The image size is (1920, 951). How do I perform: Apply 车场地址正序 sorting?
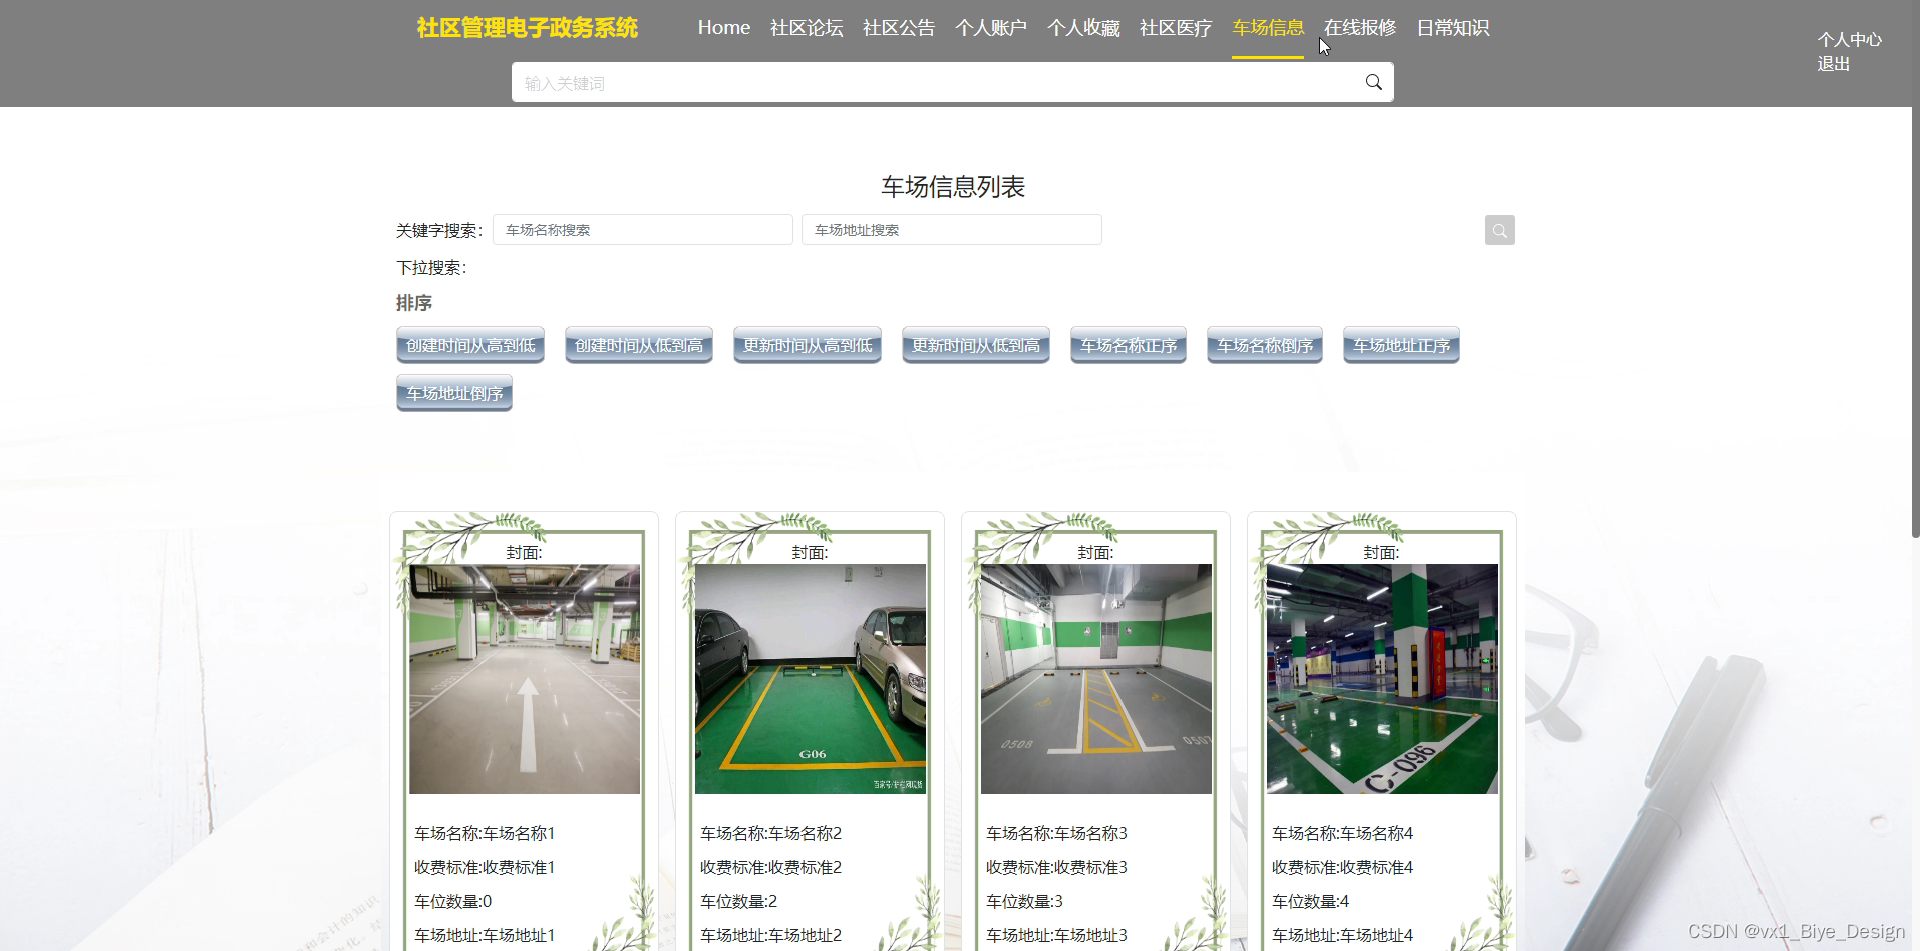click(x=1401, y=345)
